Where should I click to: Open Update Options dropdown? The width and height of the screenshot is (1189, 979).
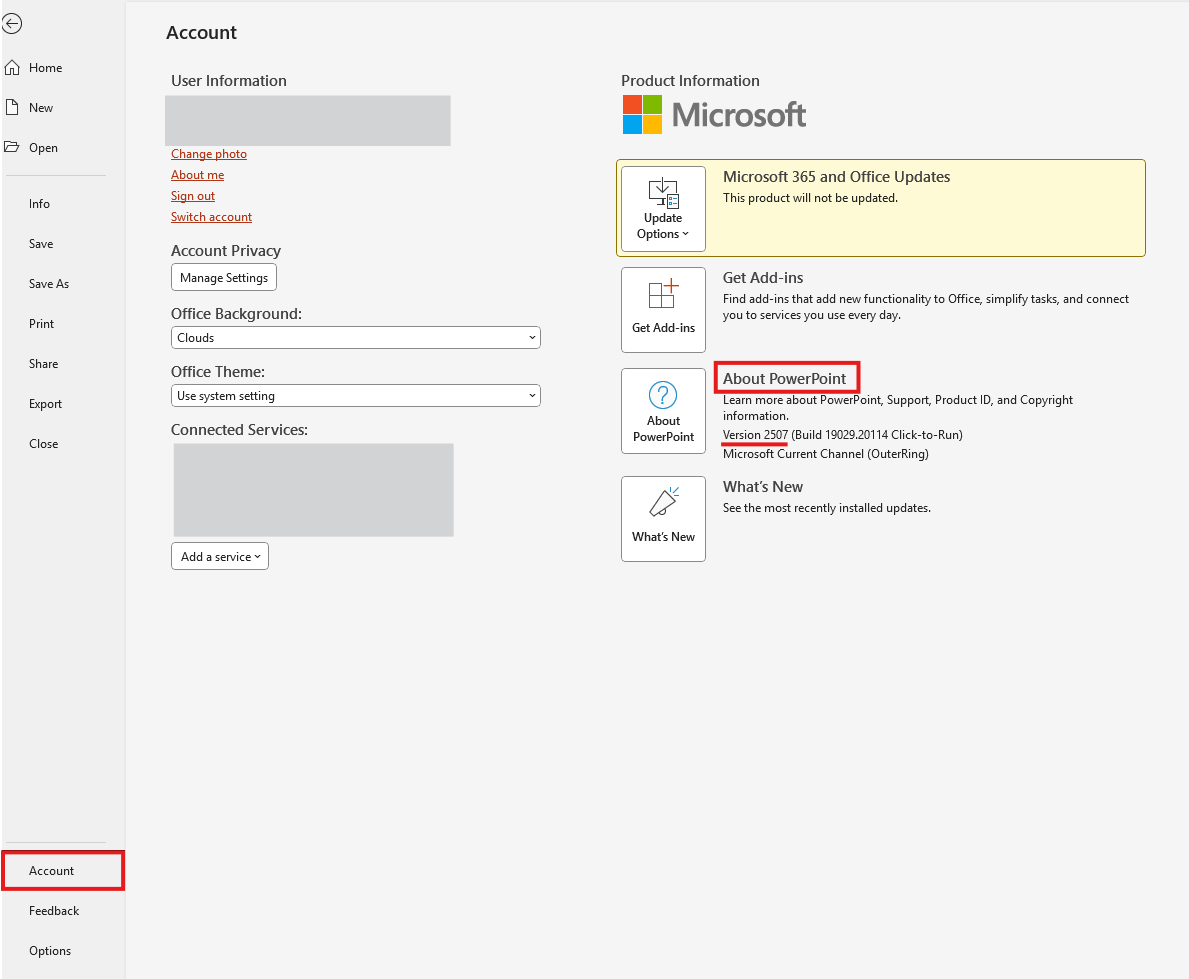(663, 209)
